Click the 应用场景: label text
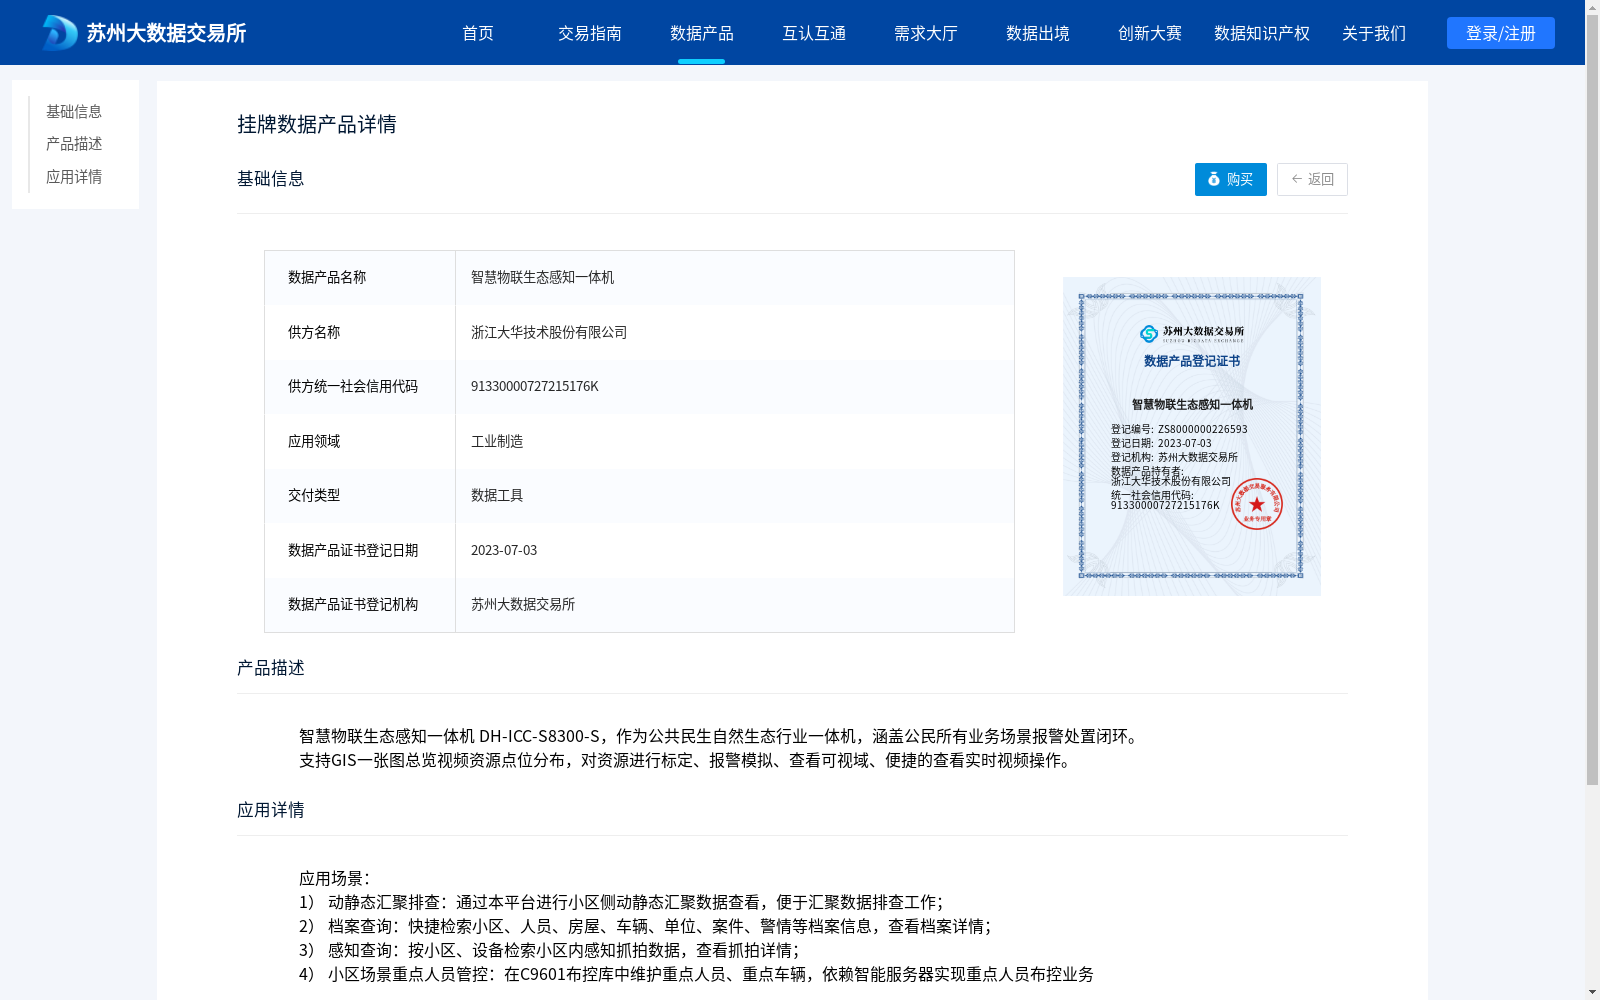 pyautogui.click(x=335, y=878)
